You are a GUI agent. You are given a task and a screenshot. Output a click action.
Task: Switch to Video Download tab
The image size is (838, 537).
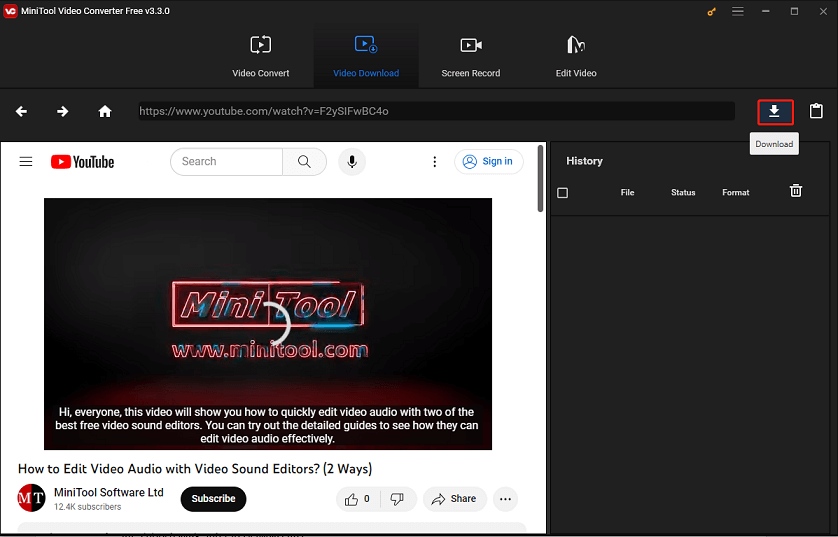point(366,57)
